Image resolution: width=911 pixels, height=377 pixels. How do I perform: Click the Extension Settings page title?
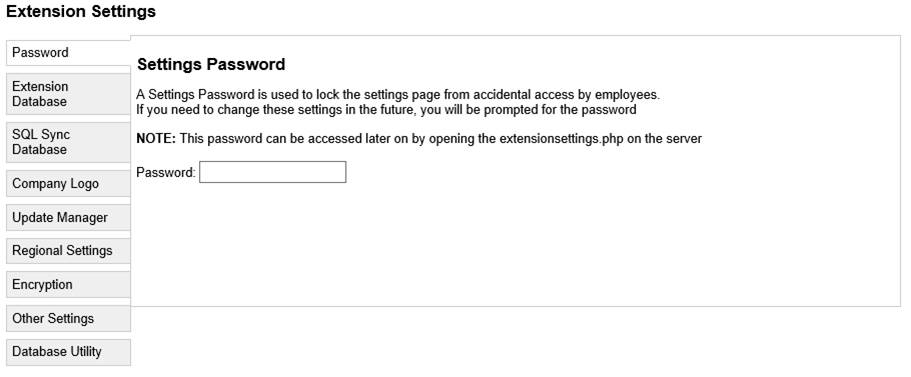[x=81, y=12]
